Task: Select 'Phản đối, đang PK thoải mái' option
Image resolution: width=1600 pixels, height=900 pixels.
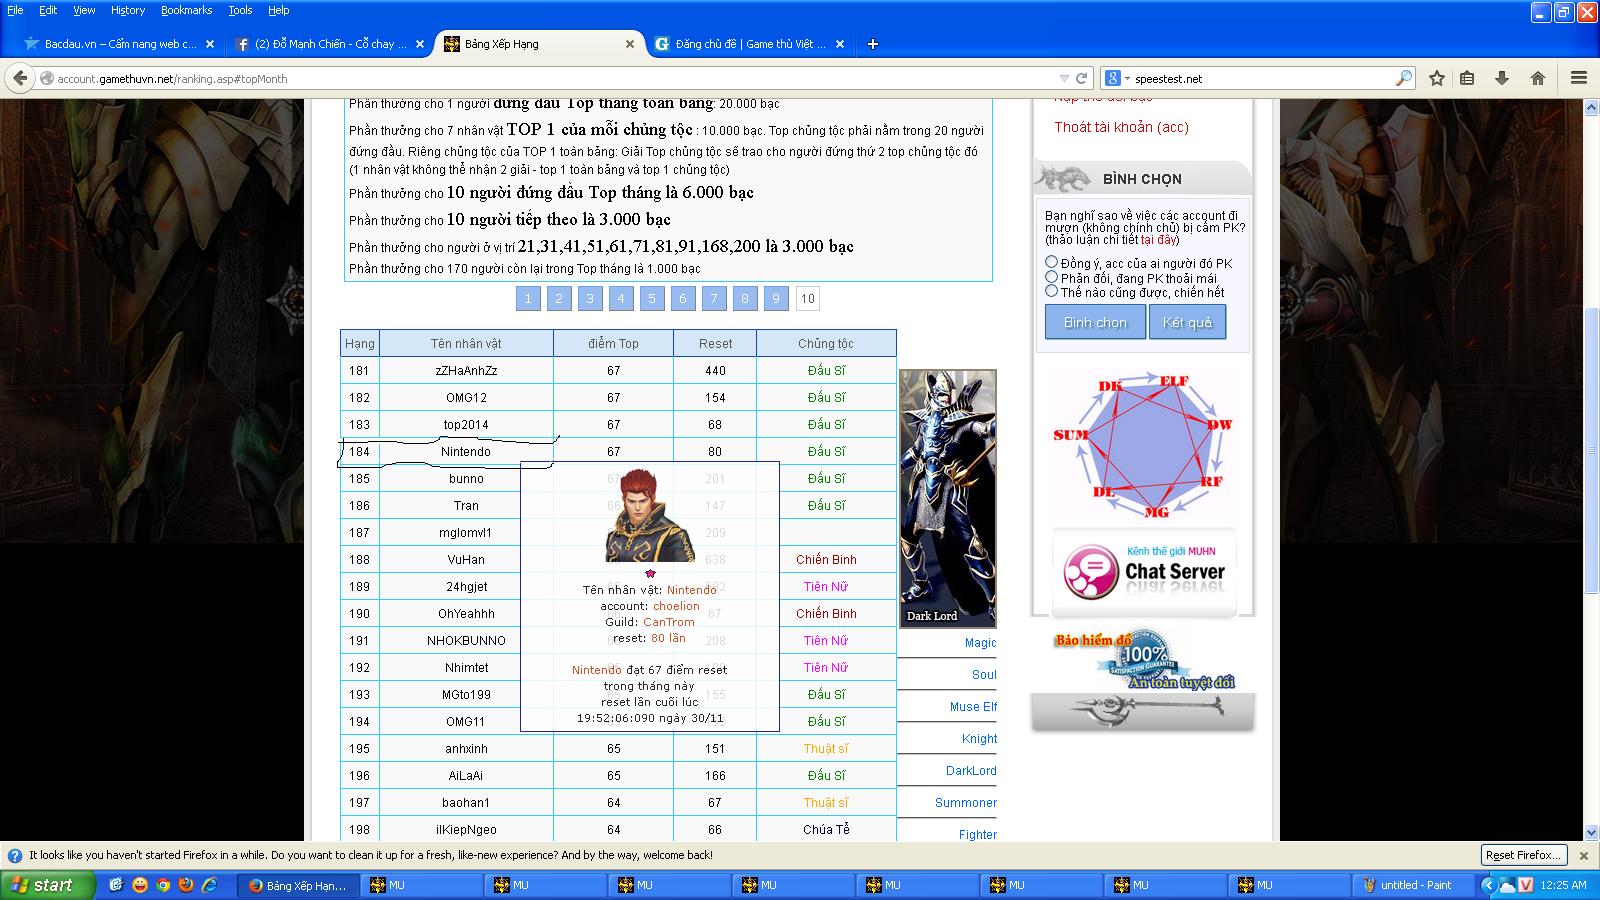Action: [1051, 277]
